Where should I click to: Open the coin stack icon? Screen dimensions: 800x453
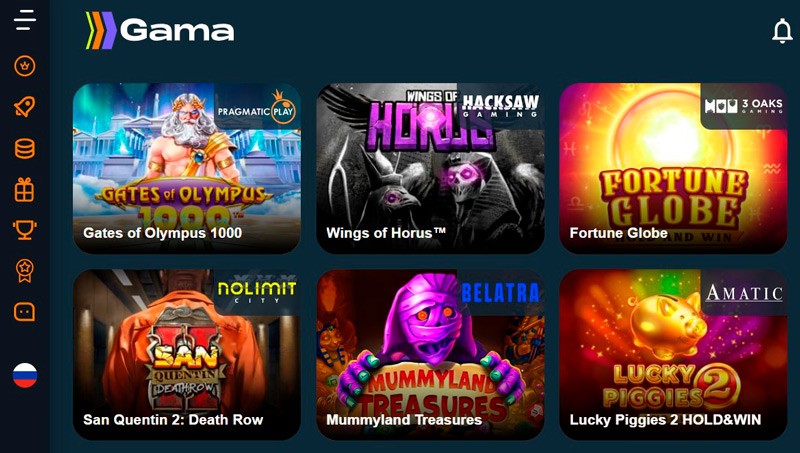pos(25,148)
